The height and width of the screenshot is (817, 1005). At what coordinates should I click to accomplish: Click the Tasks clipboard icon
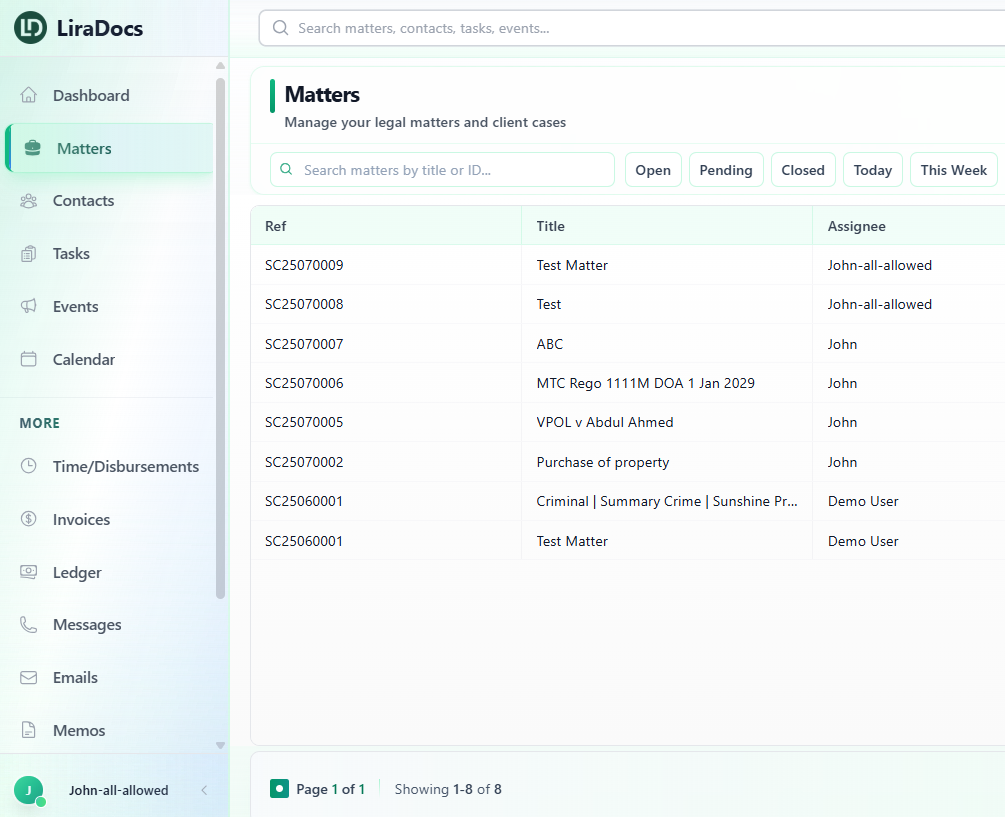29,254
